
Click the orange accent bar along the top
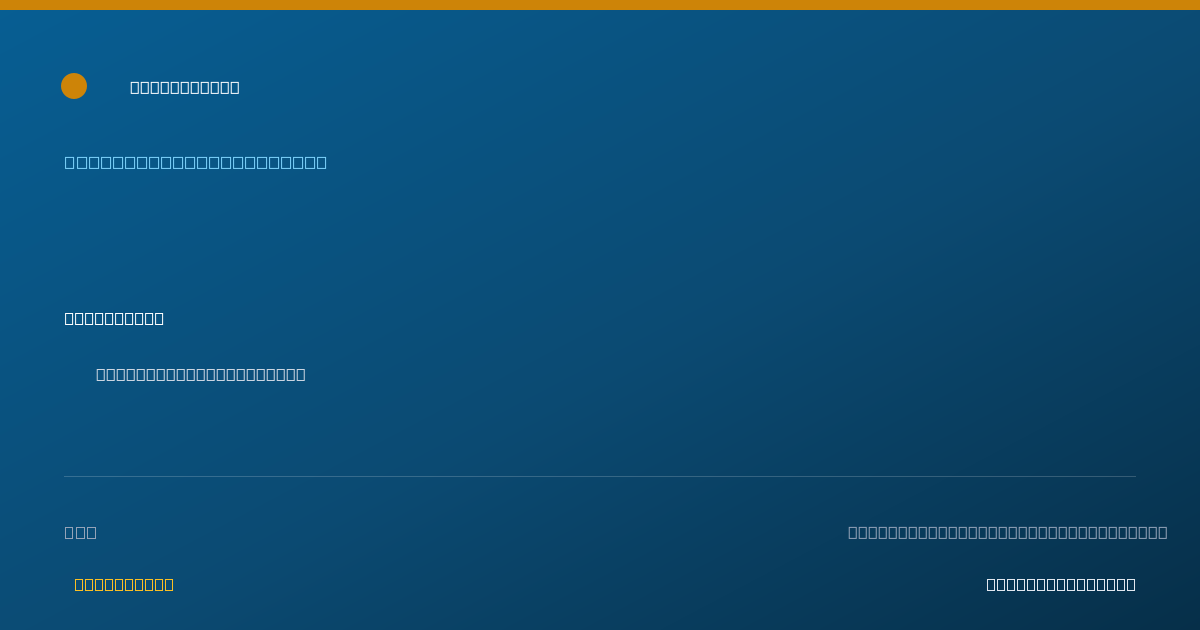[x=600, y=5]
